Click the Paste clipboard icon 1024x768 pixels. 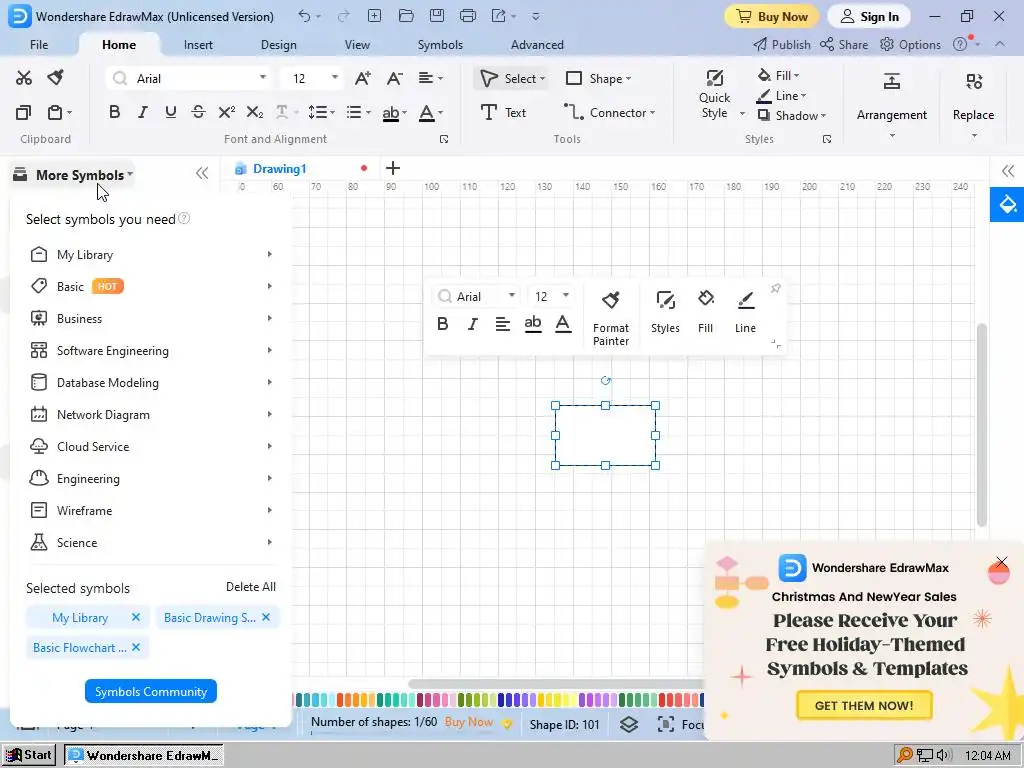click(55, 112)
